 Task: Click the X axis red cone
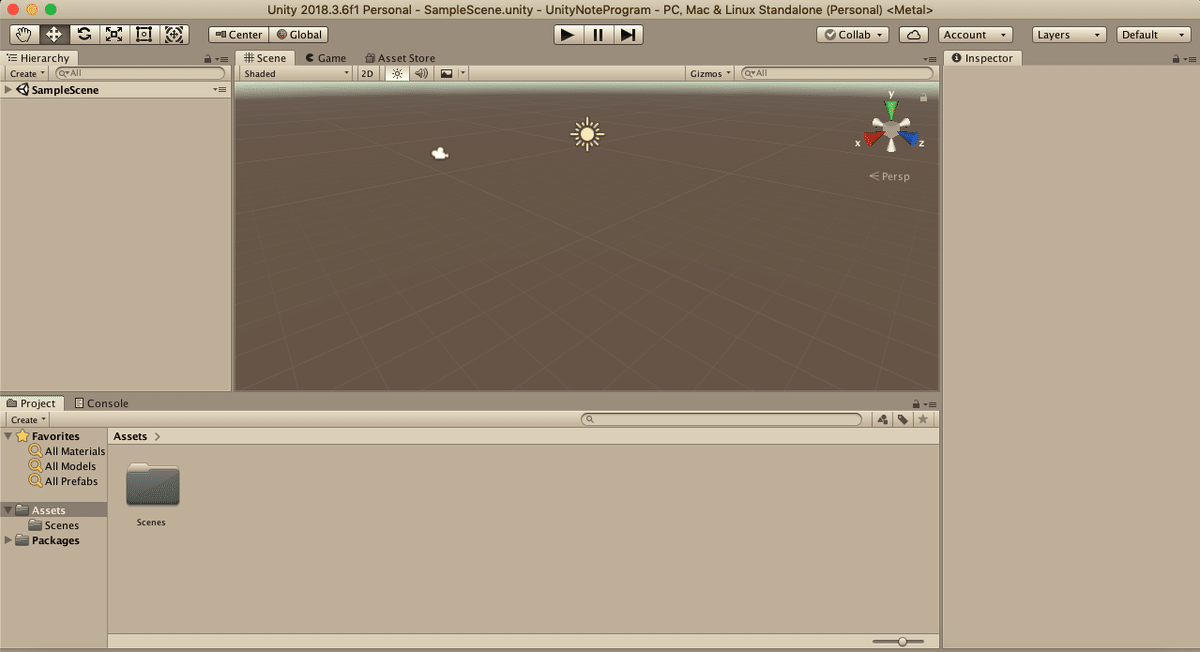[872, 138]
